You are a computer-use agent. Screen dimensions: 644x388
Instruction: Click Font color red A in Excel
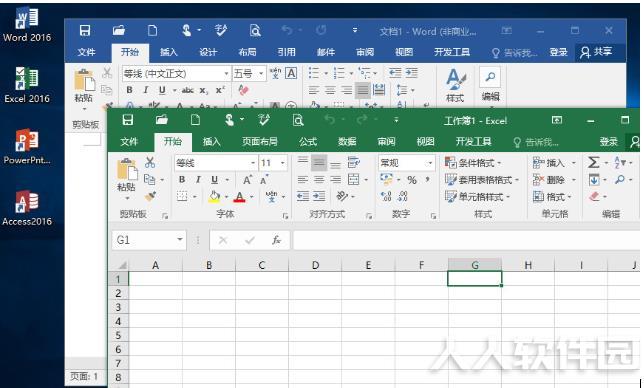[239, 197]
